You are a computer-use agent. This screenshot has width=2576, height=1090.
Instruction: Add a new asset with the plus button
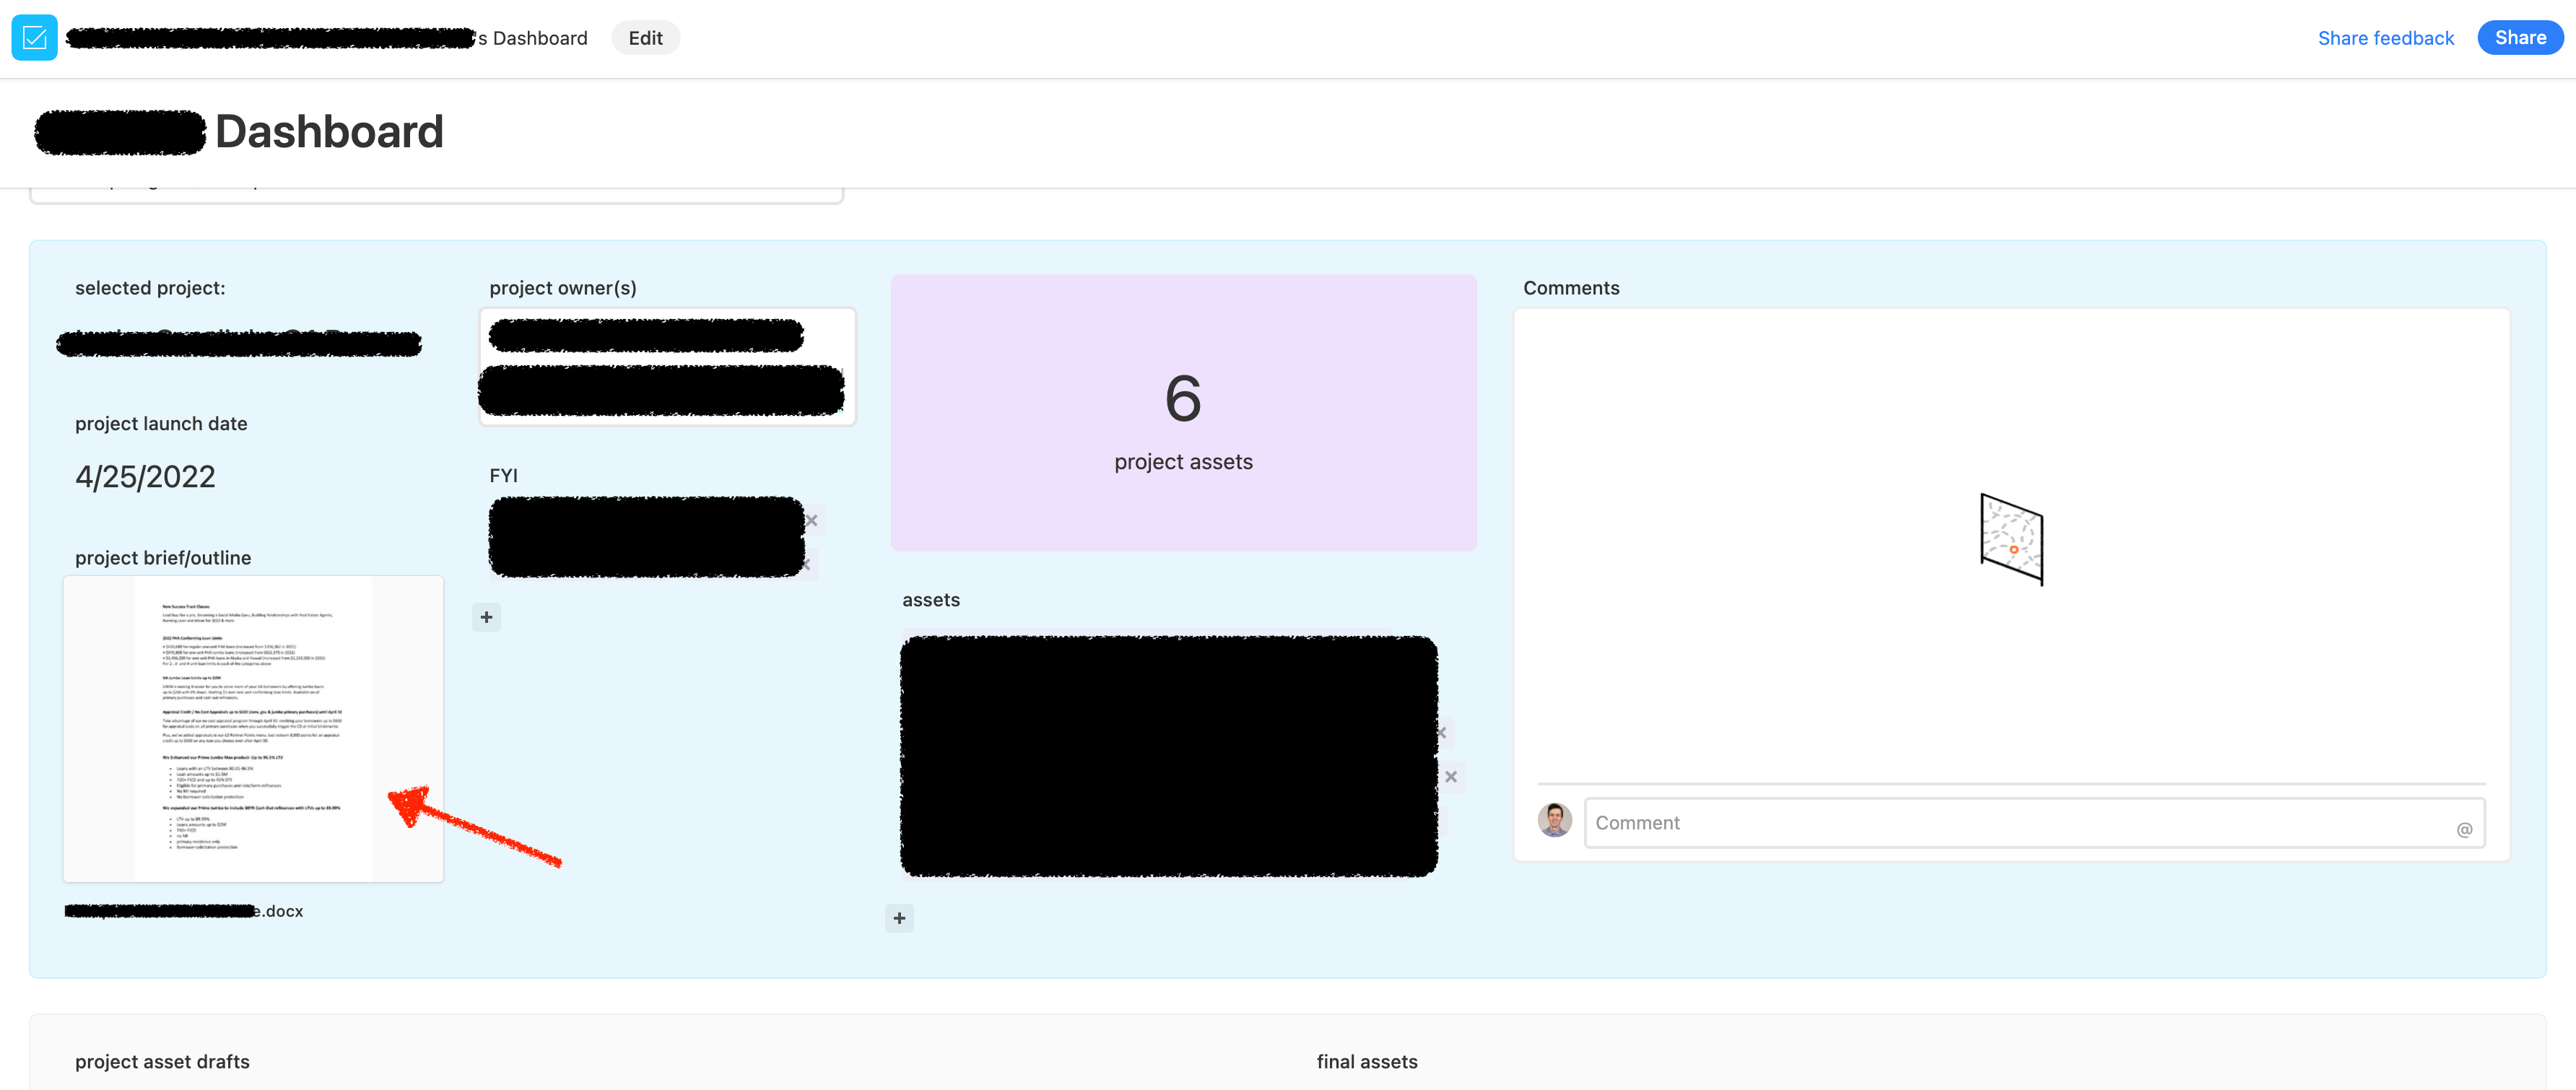[x=899, y=918]
